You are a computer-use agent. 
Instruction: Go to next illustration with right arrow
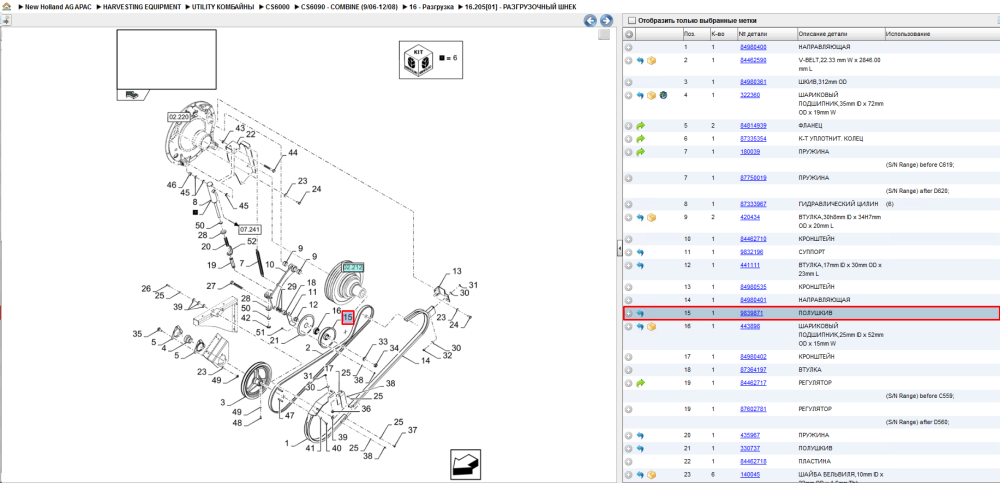[x=606, y=21]
